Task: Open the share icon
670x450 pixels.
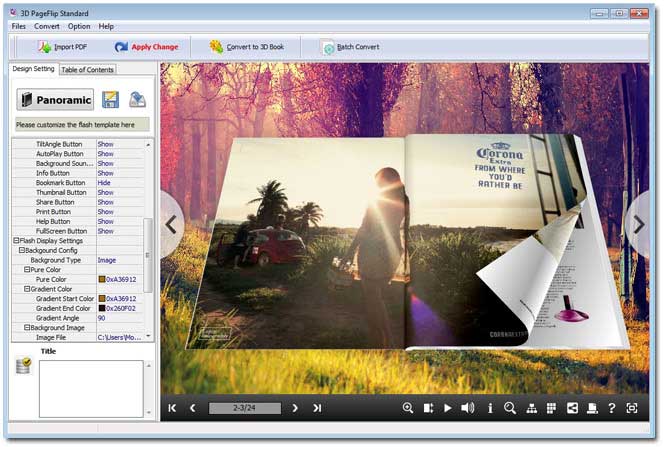Action: [x=572, y=408]
